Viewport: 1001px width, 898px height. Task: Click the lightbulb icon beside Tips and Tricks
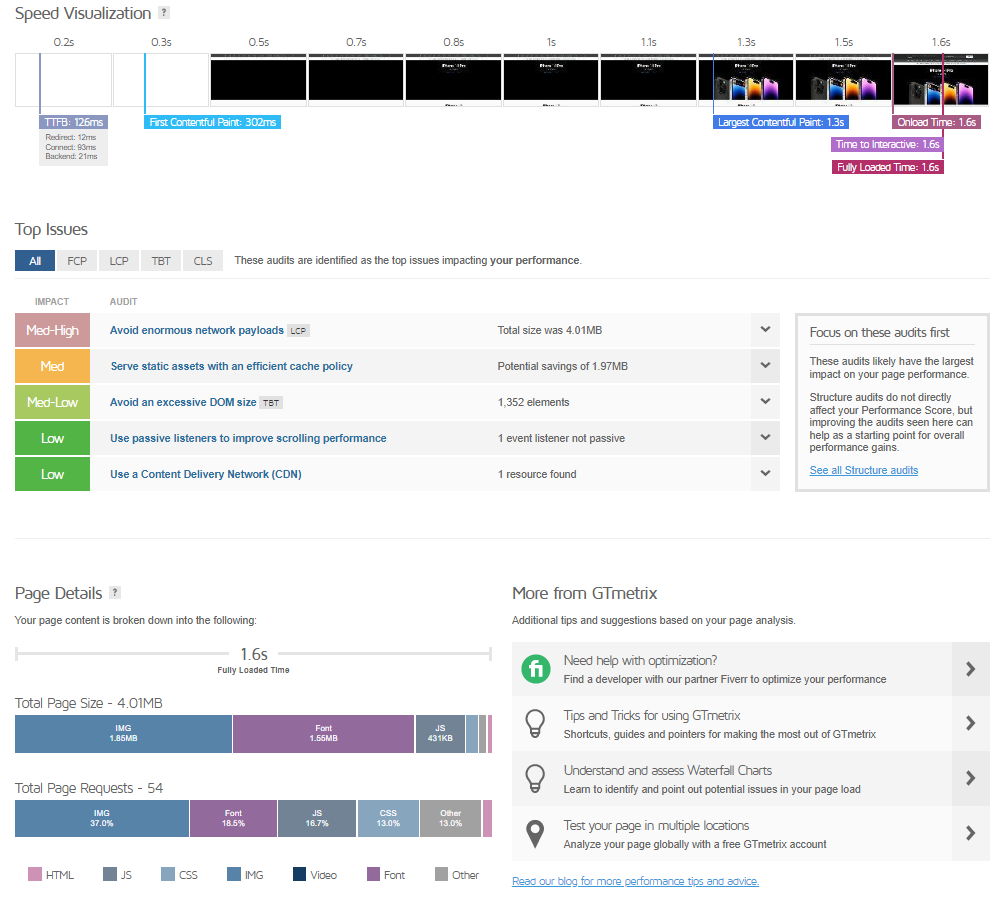click(x=537, y=724)
